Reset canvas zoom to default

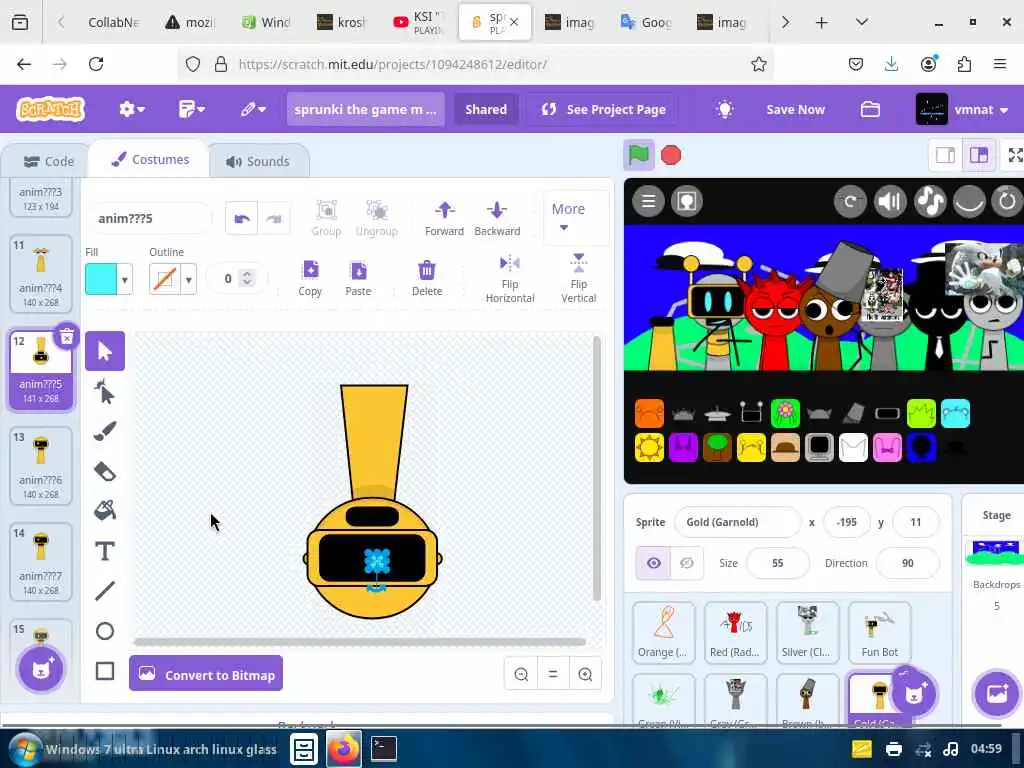(x=553, y=674)
